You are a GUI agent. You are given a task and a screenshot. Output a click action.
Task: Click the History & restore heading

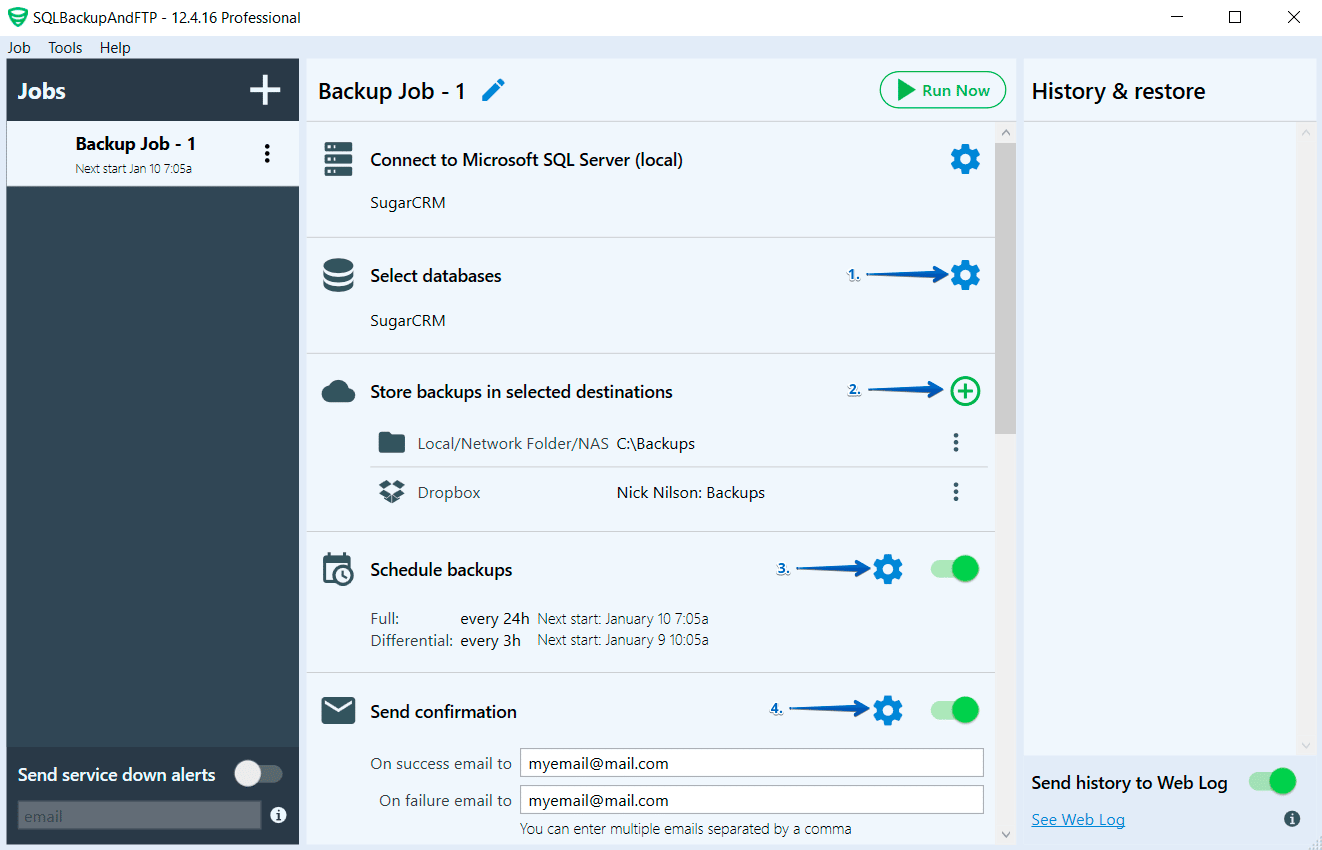(x=1118, y=91)
